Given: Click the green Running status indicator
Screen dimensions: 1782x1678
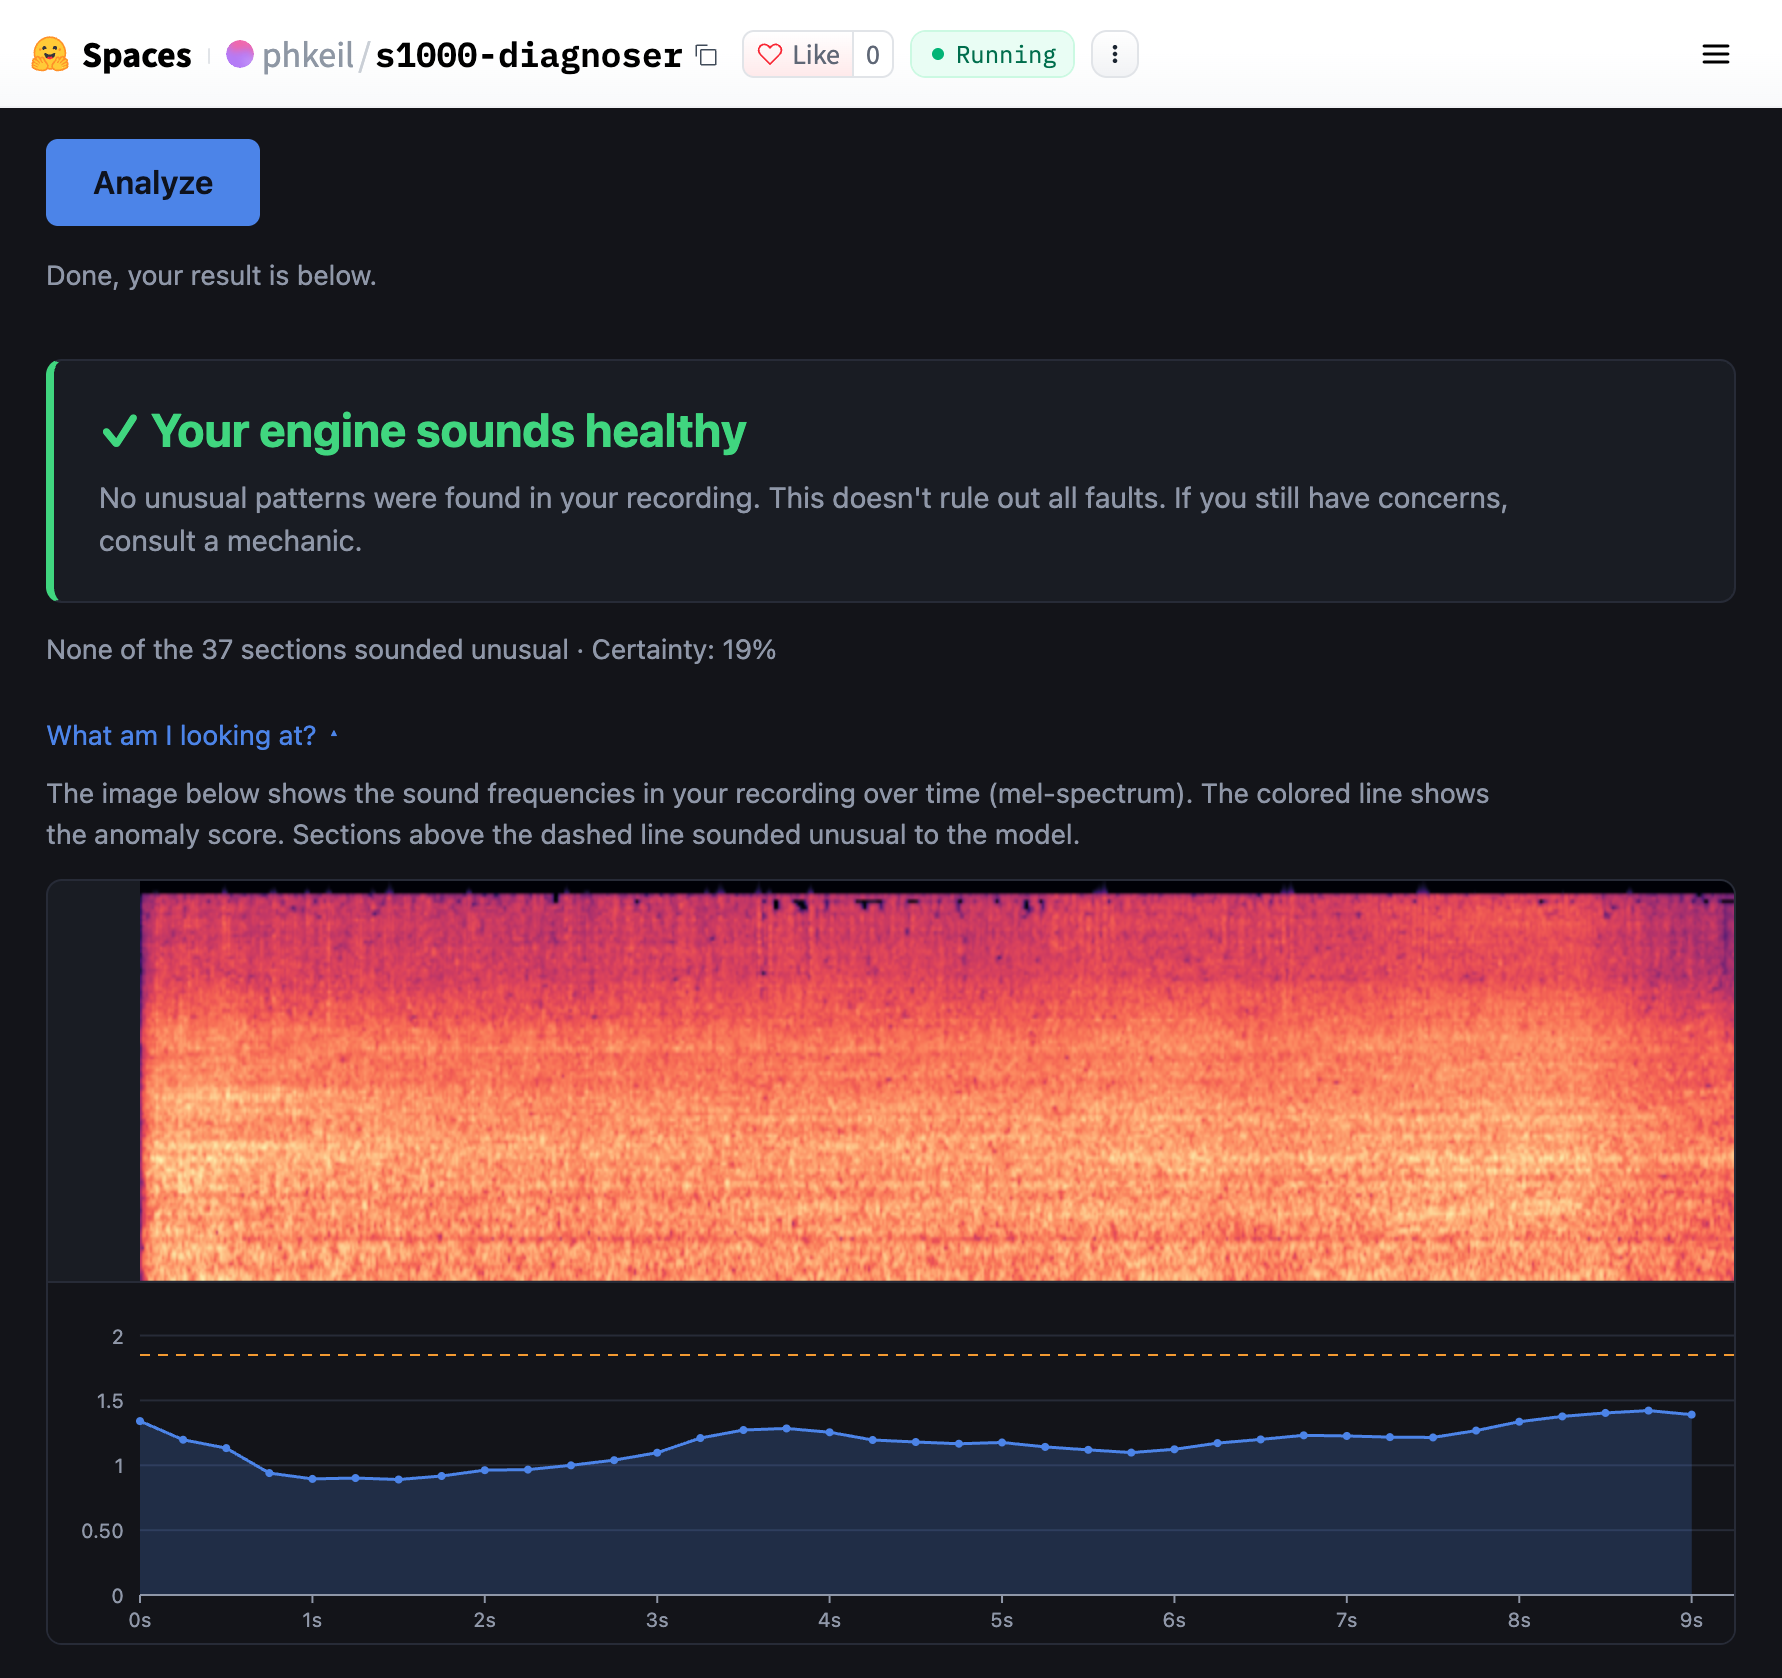Looking at the screenshot, I should (992, 54).
